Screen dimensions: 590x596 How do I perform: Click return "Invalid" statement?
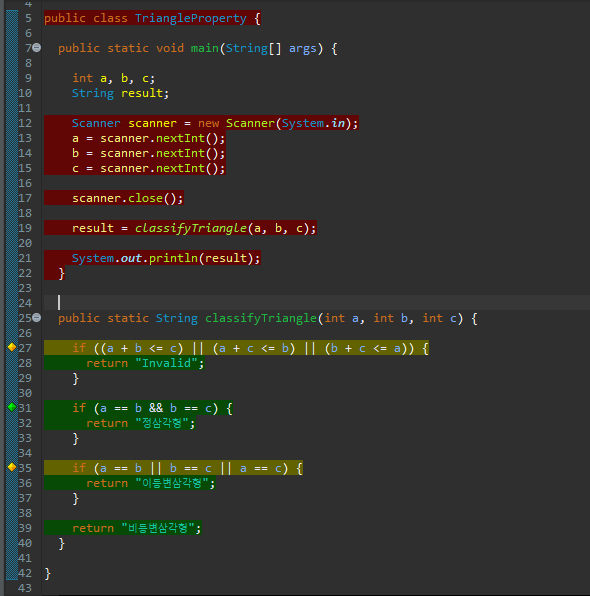[x=145, y=363]
